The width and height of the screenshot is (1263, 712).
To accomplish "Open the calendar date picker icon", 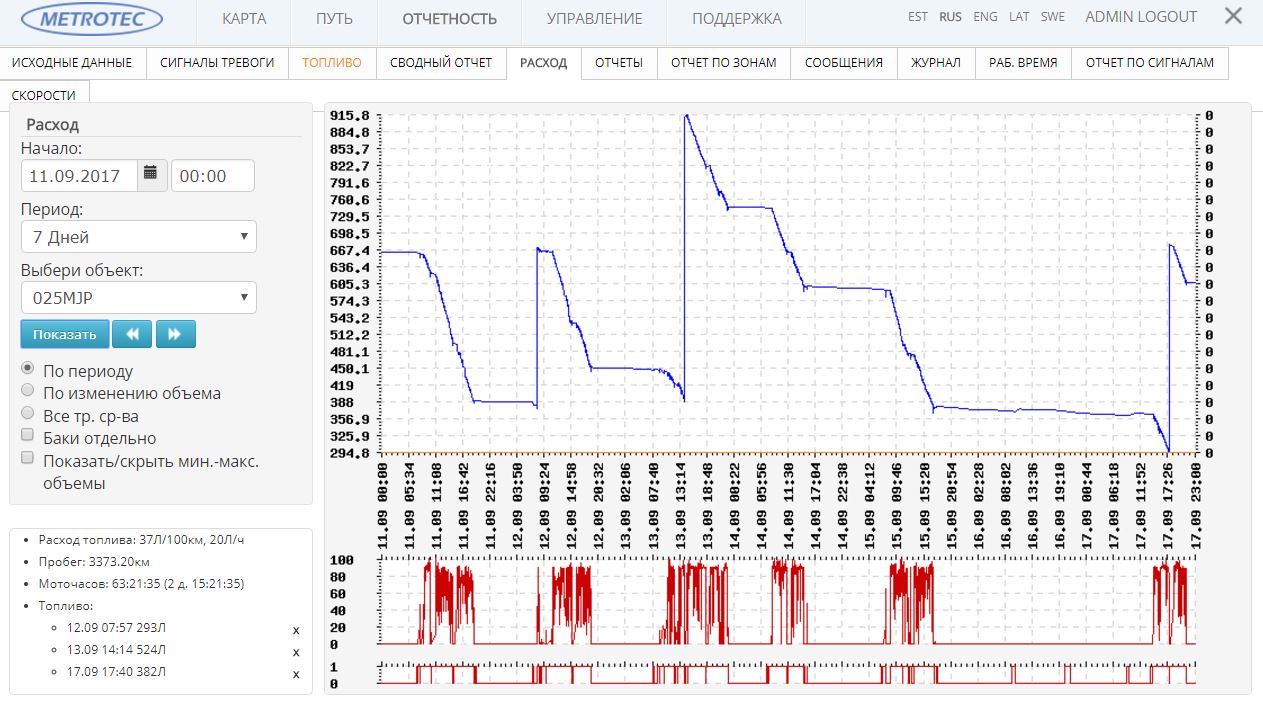I will pyautogui.click(x=150, y=174).
